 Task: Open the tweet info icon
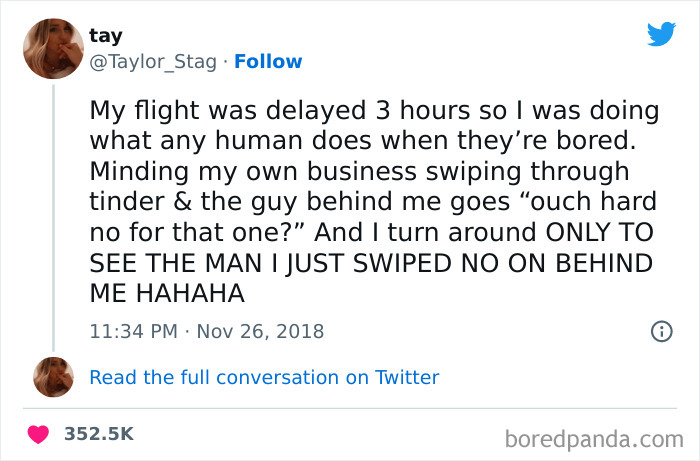point(660,330)
